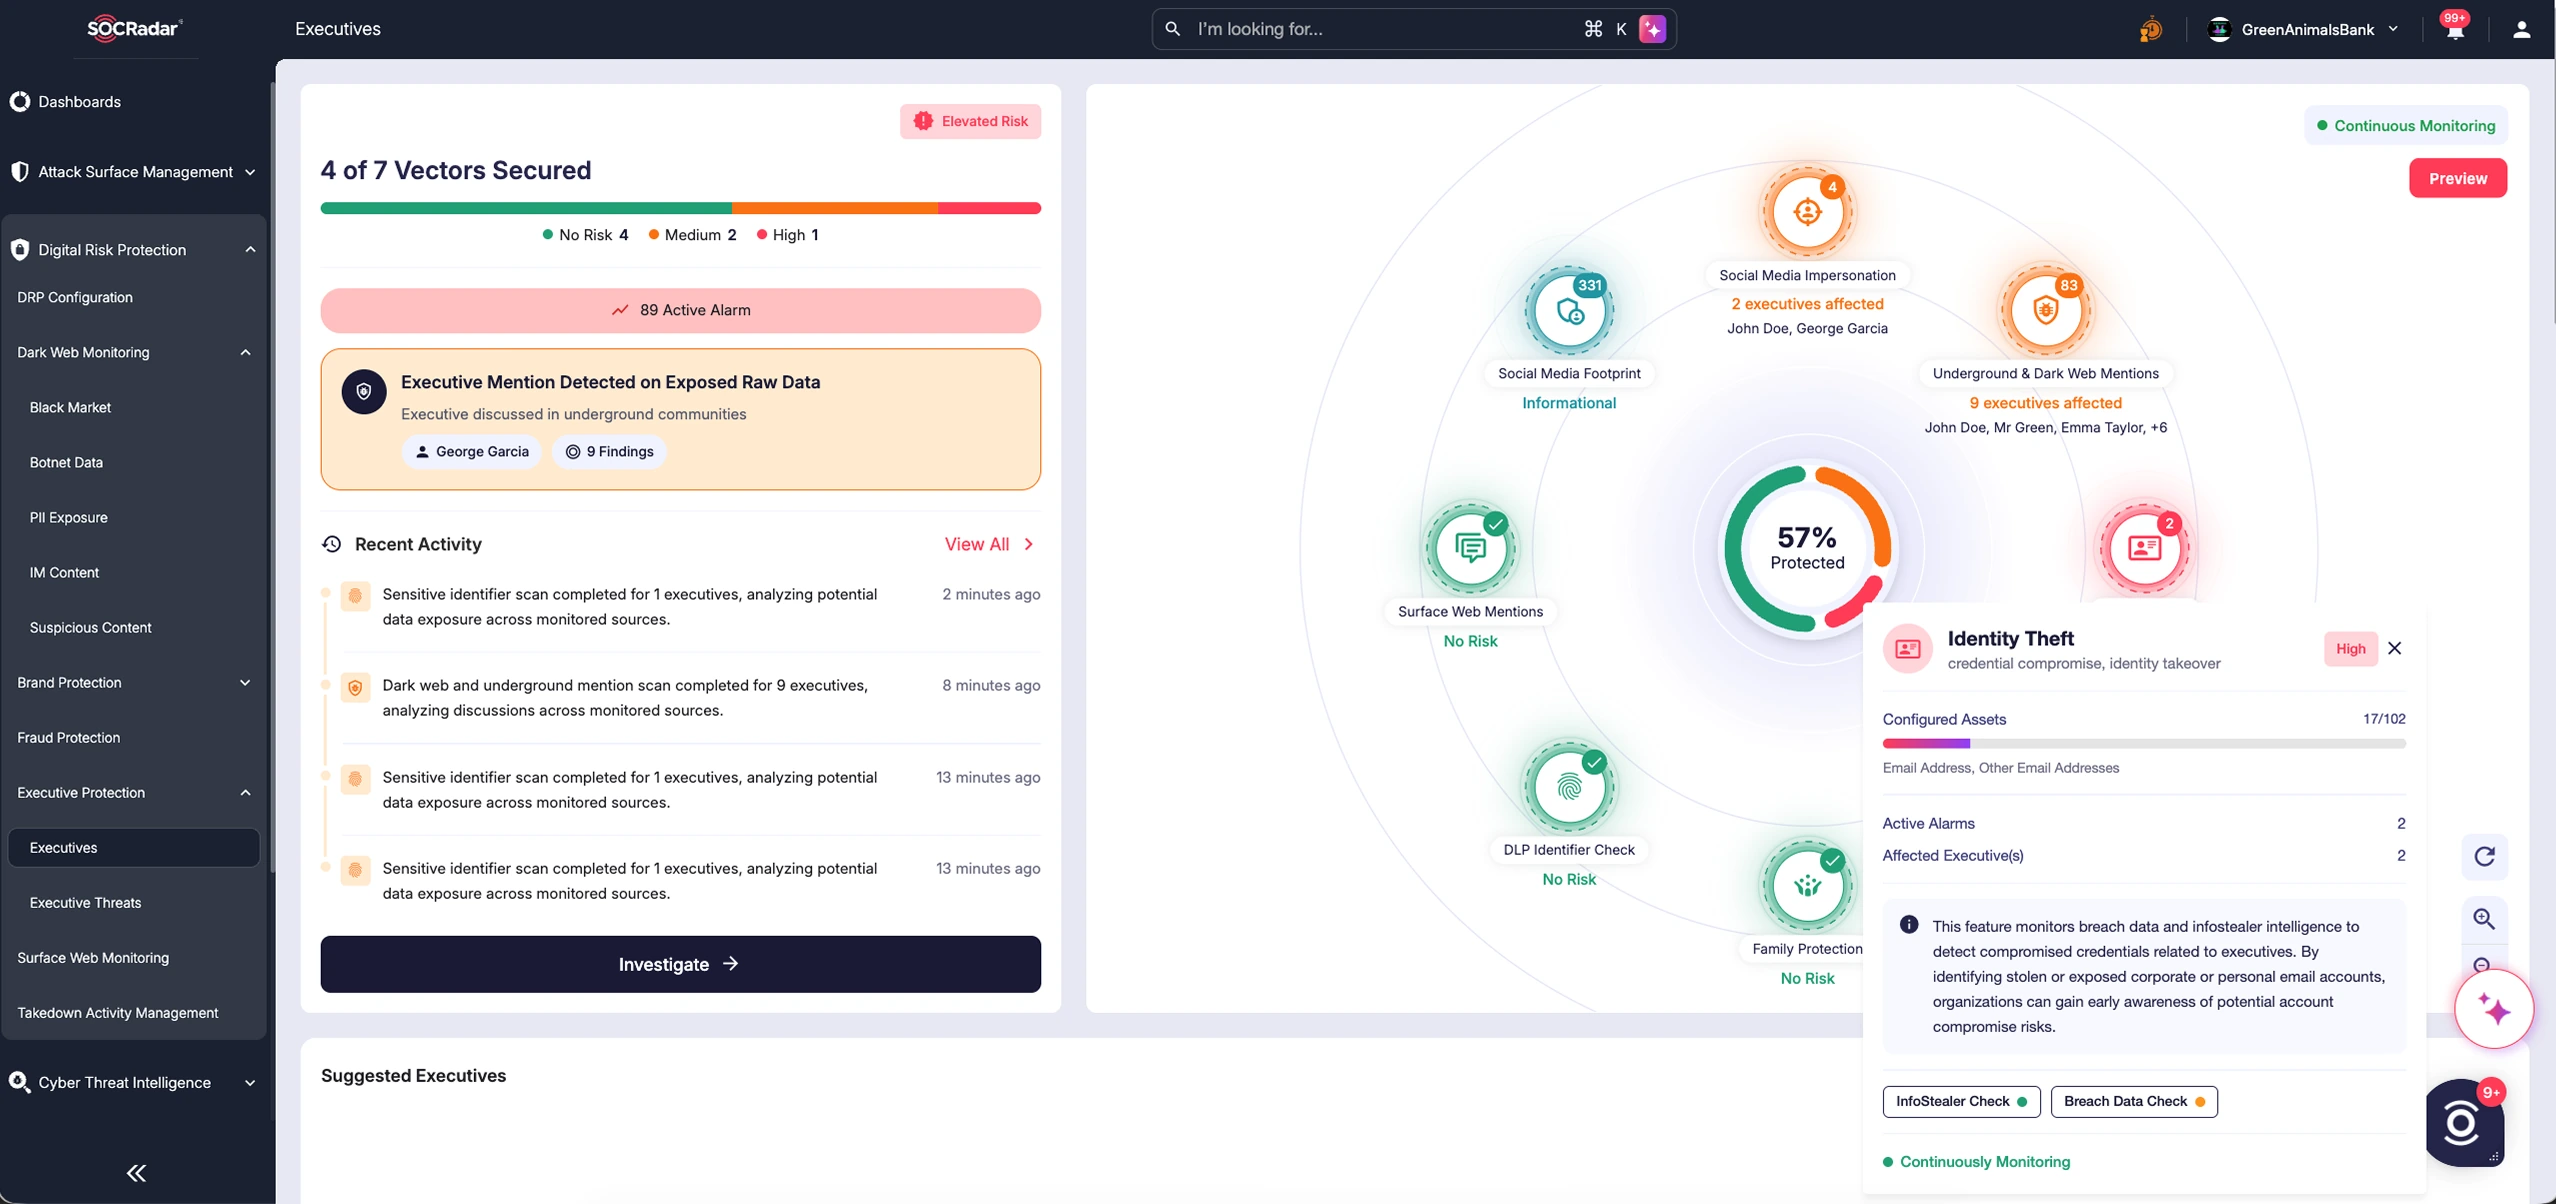The width and height of the screenshot is (2556, 1204).
Task: Open the Family Protection vector icon
Action: click(x=1807, y=886)
